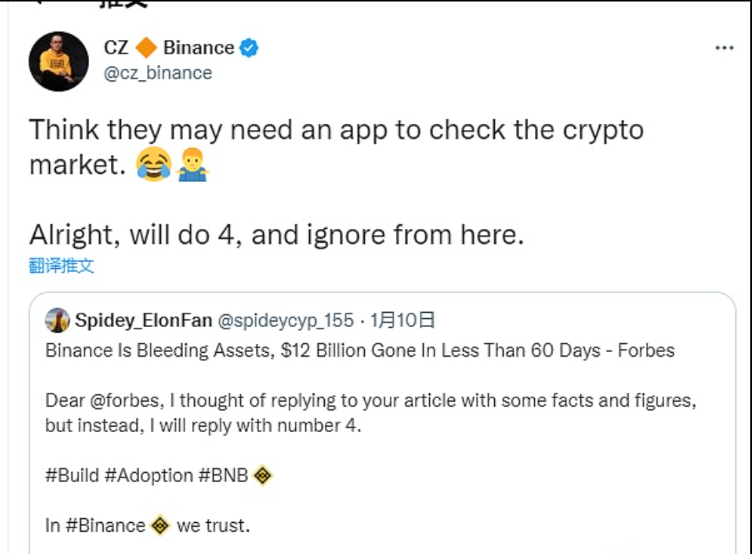Image resolution: width=752 pixels, height=554 pixels.
Task: Click the @spideycyp_155 handle
Action: coord(286,320)
